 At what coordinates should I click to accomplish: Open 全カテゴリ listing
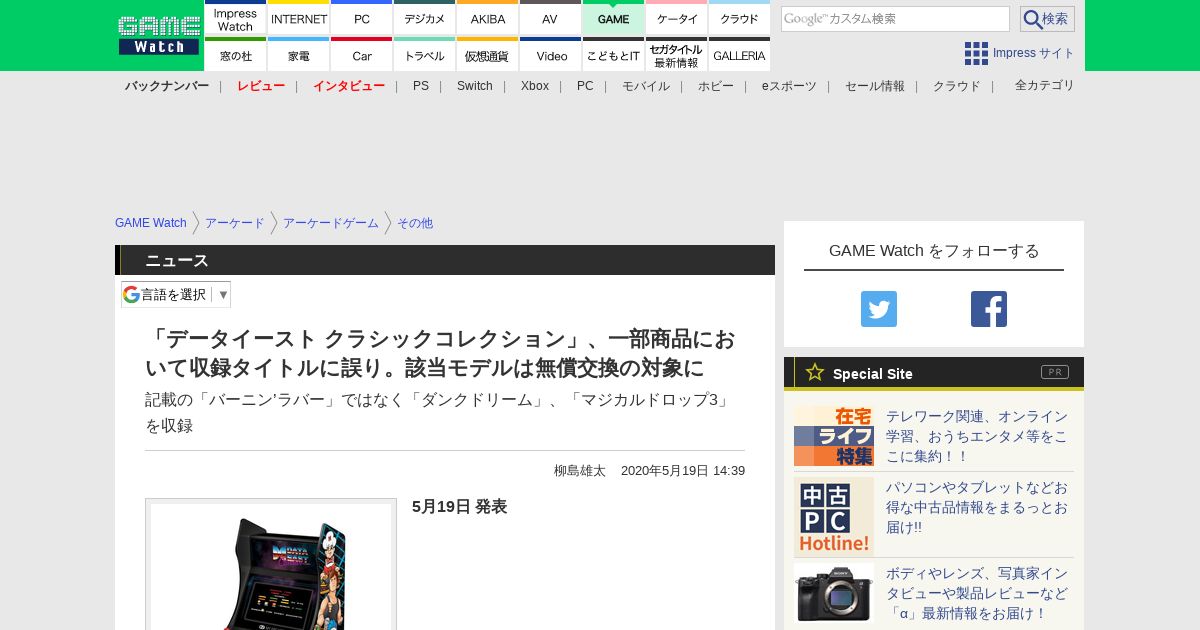coord(1045,85)
